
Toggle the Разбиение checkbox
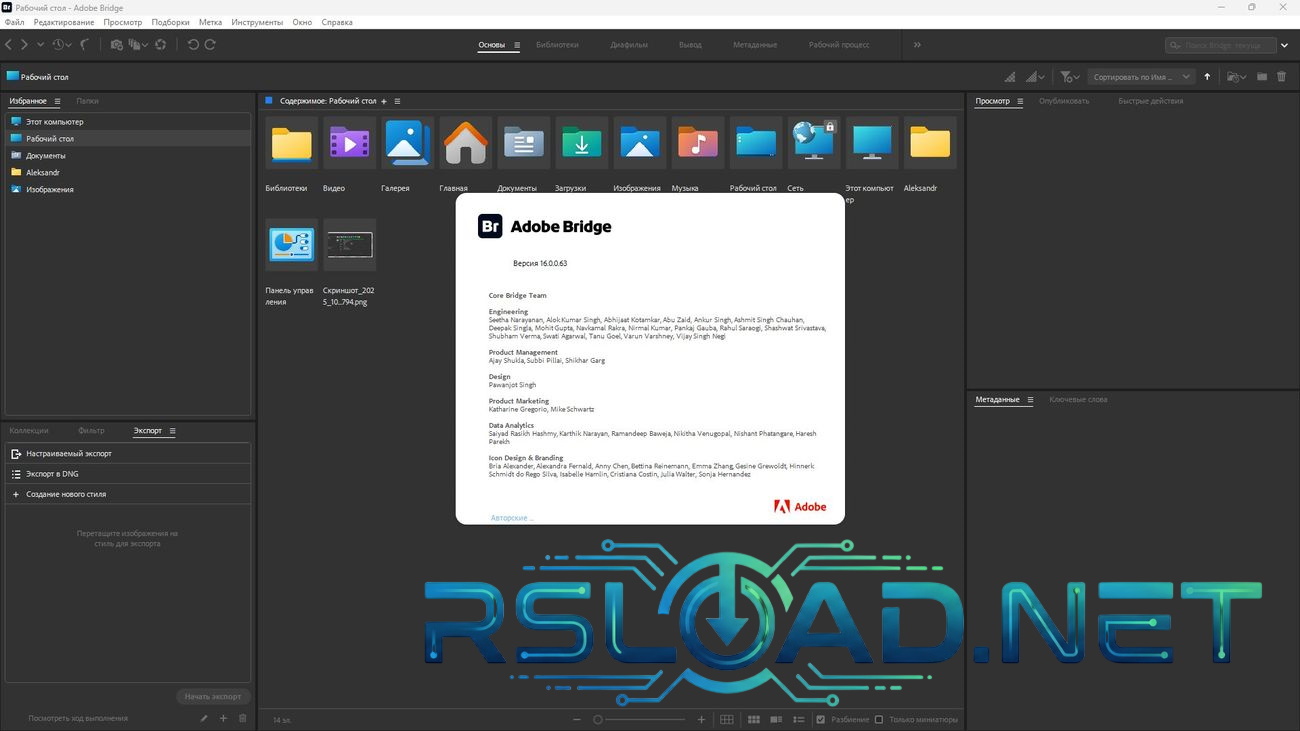click(x=821, y=719)
